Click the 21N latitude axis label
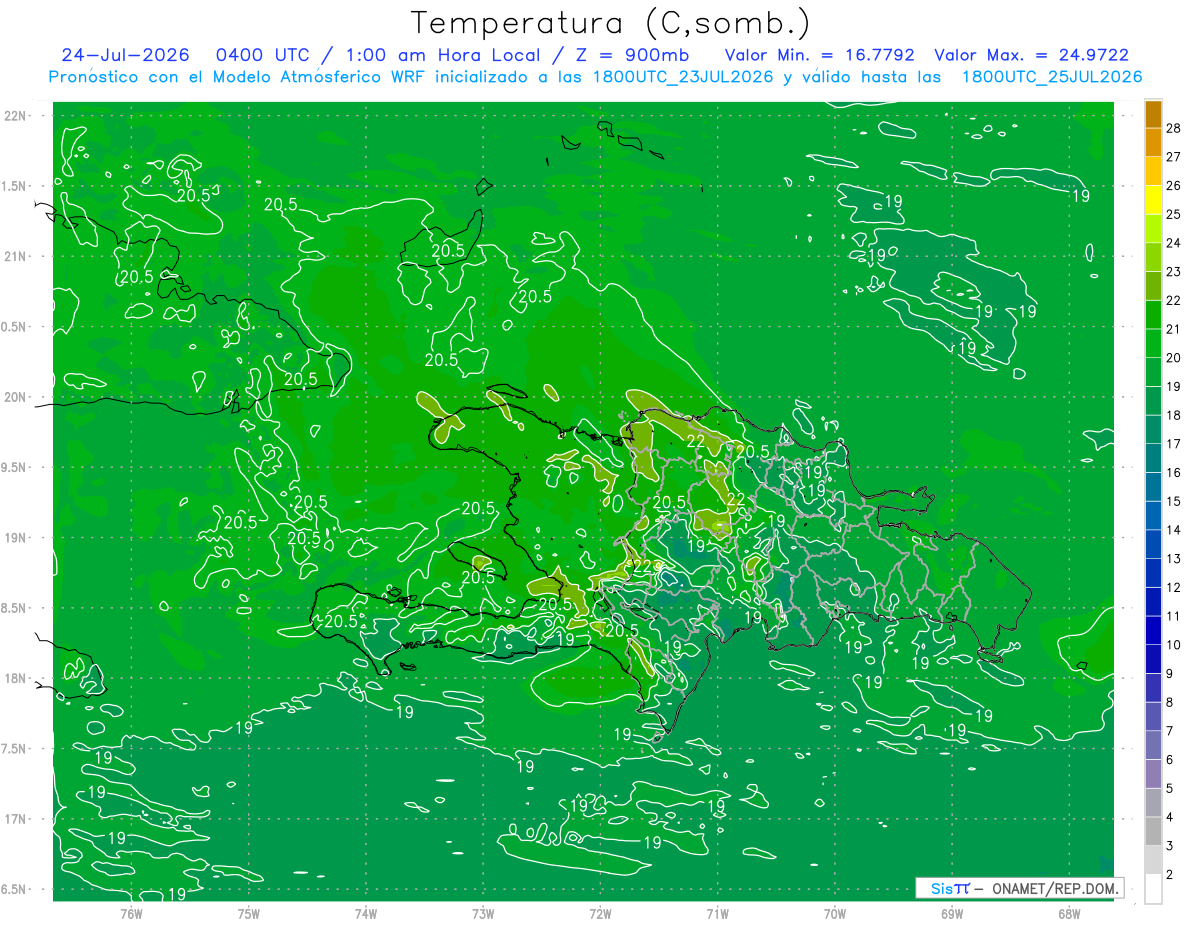1200x927 pixels. click(x=15, y=256)
